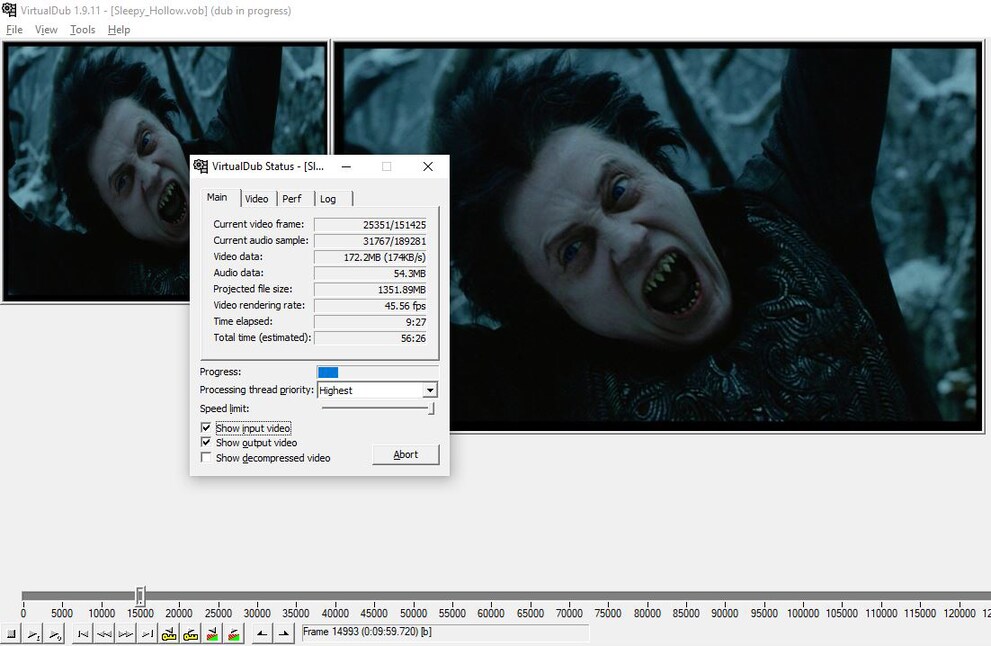The height and width of the screenshot is (646, 991).
Task: Jump to start of video icon
Action: [84, 633]
